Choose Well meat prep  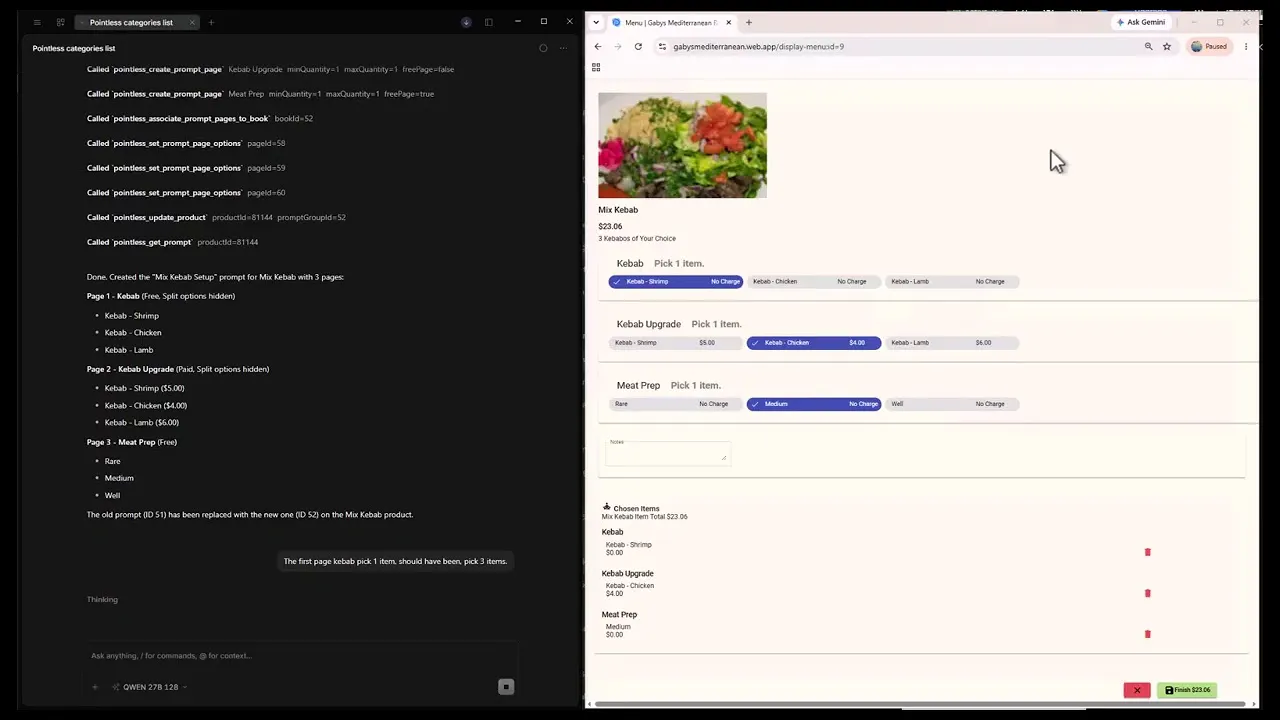[x=952, y=404]
